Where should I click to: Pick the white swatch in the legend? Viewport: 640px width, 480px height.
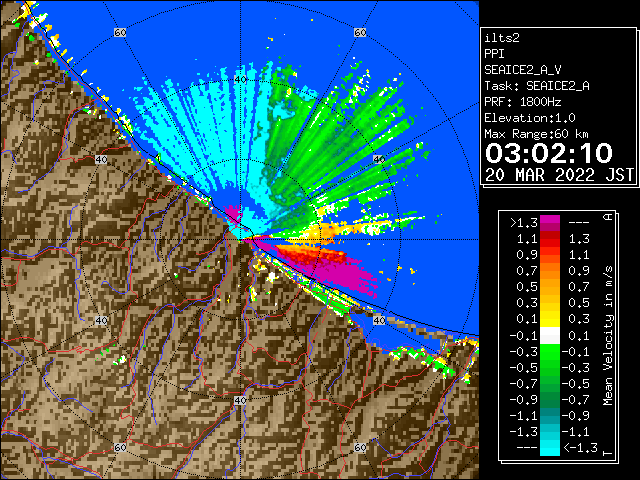click(x=550, y=336)
